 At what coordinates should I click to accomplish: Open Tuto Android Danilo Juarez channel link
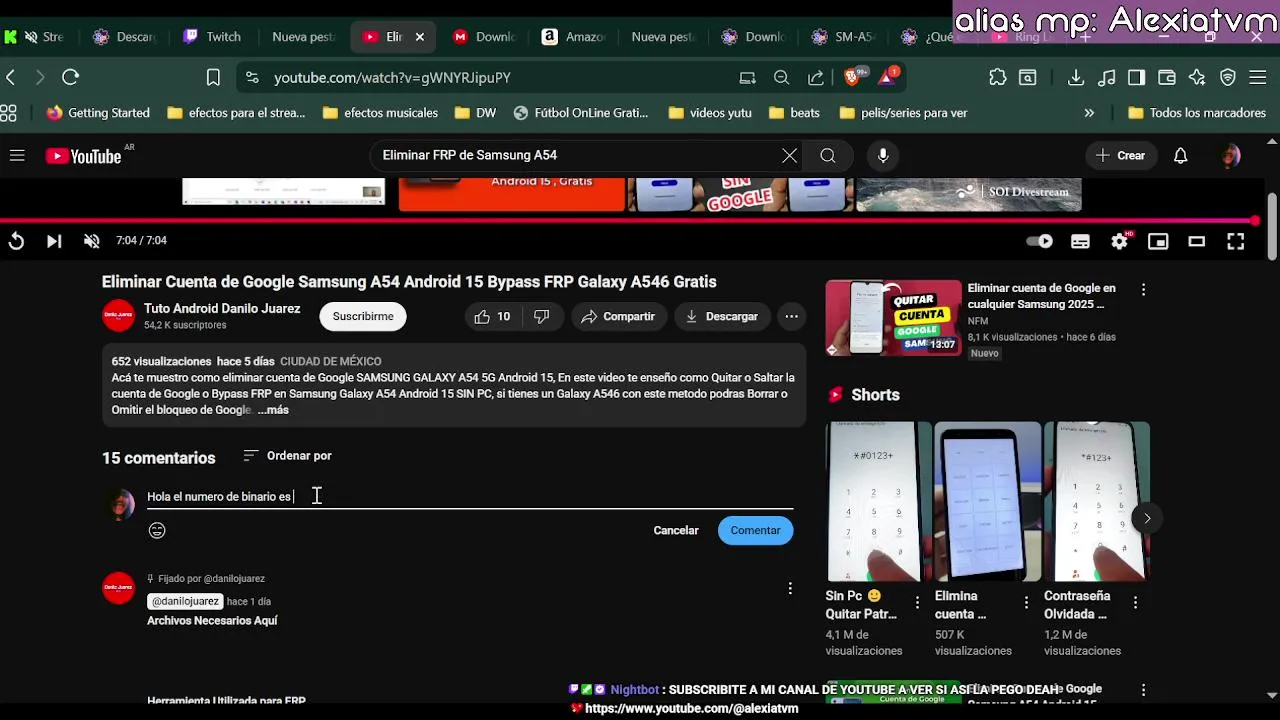pyautogui.click(x=222, y=308)
